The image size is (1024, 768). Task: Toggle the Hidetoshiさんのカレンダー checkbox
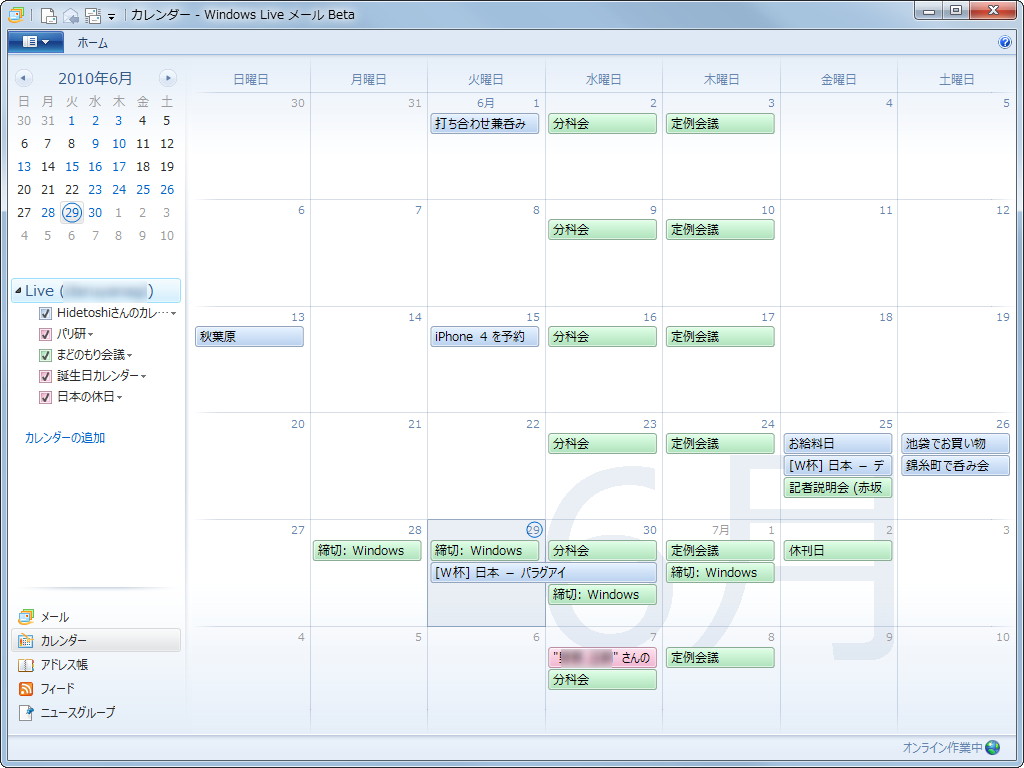45,313
